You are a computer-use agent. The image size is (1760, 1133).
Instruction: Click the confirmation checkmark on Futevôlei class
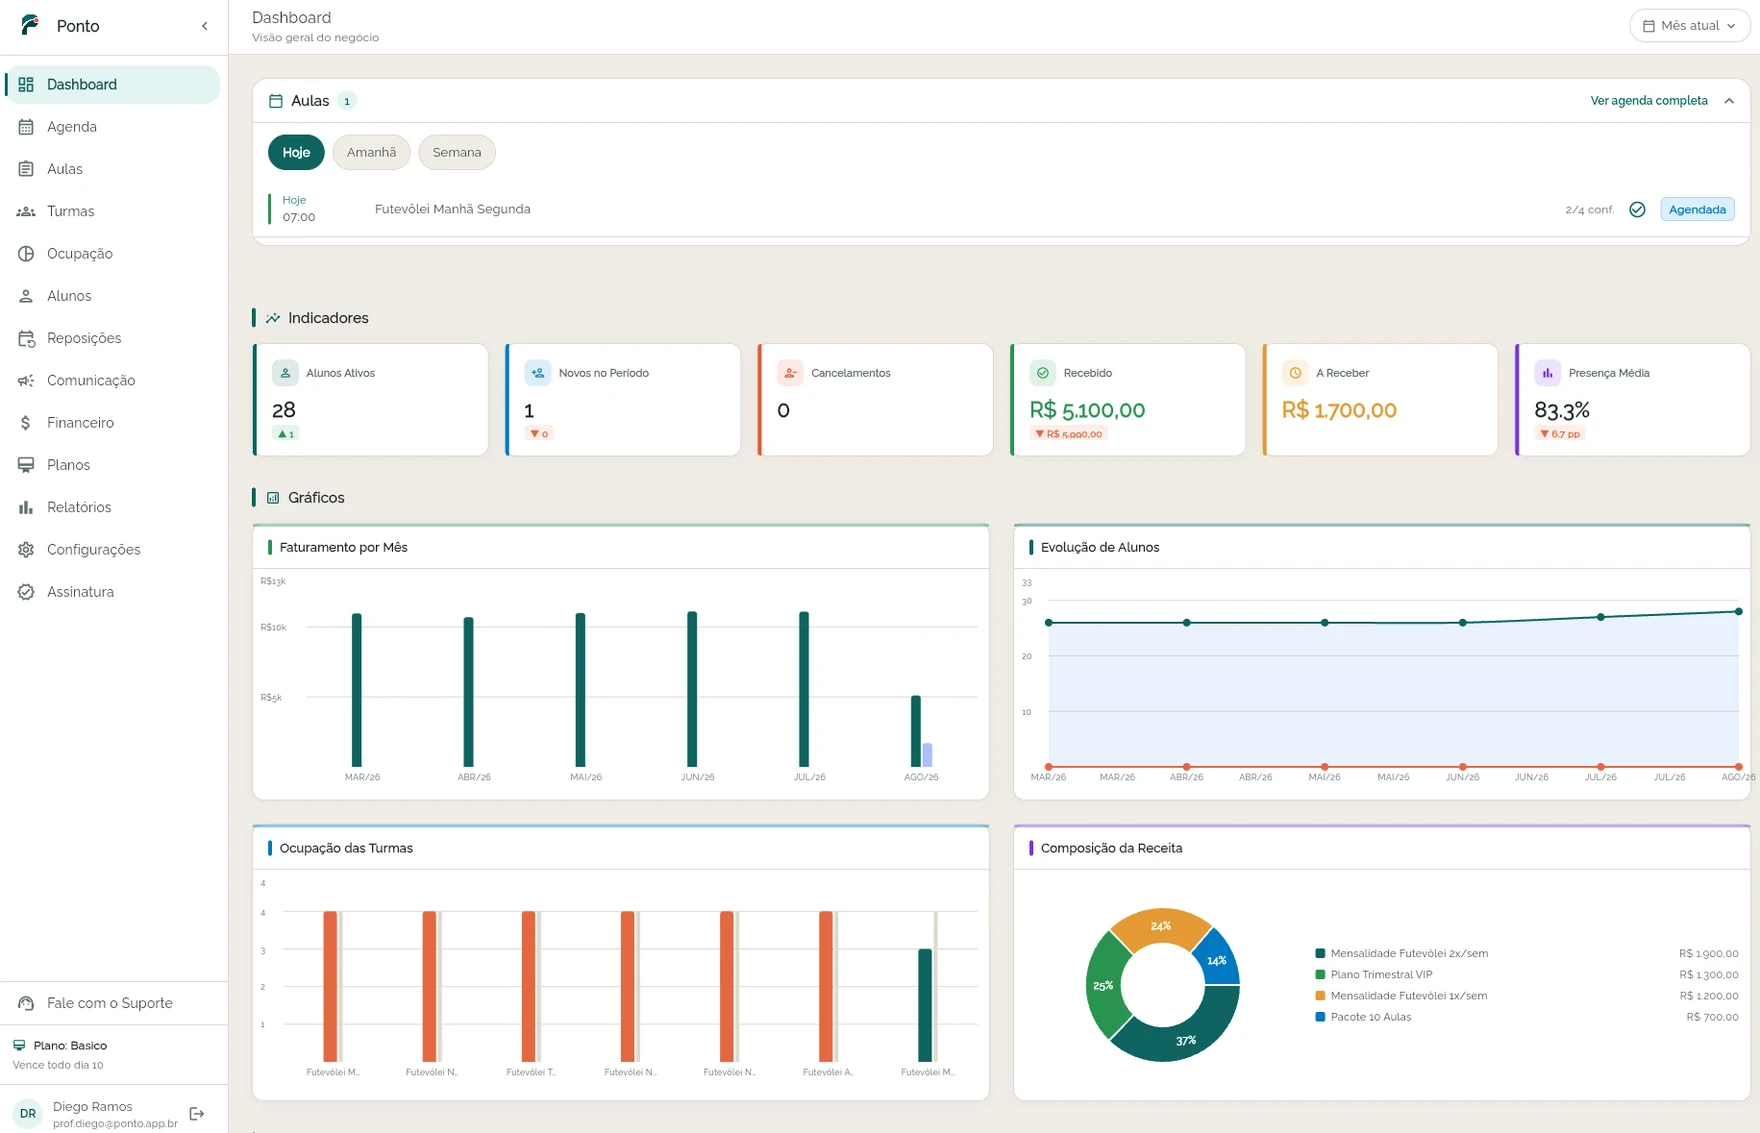click(1637, 209)
